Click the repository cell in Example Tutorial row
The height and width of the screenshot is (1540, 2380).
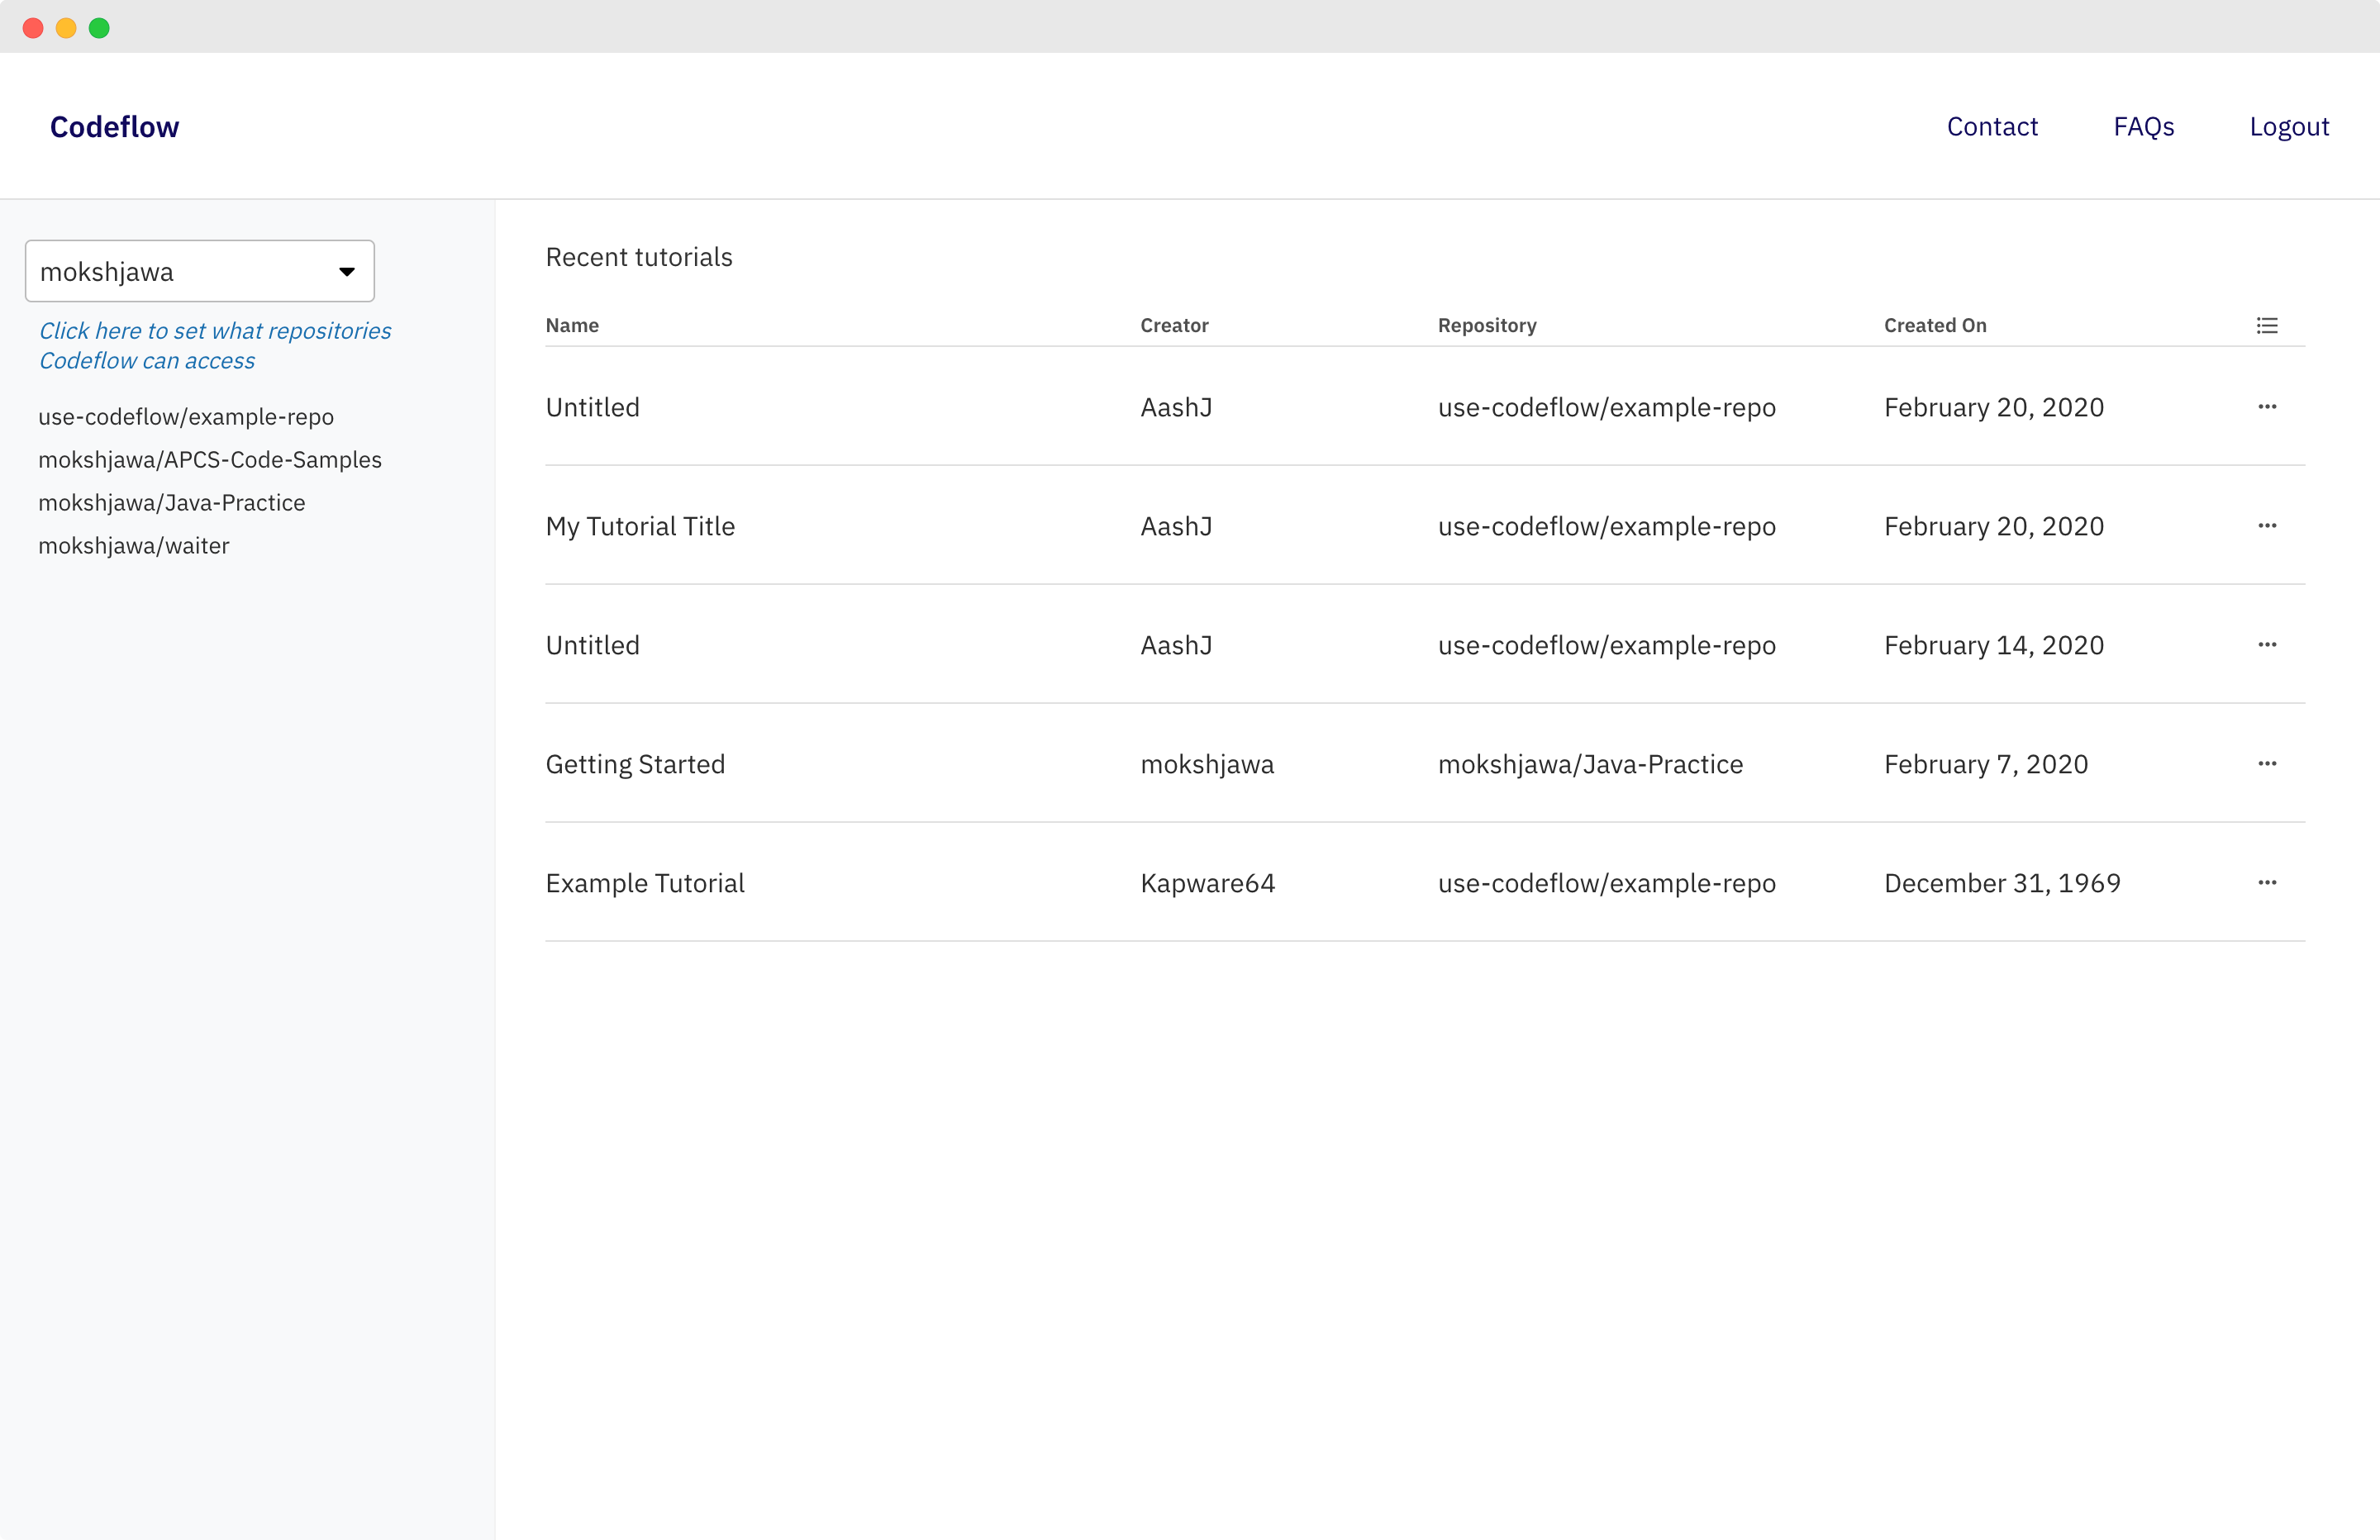(1606, 883)
